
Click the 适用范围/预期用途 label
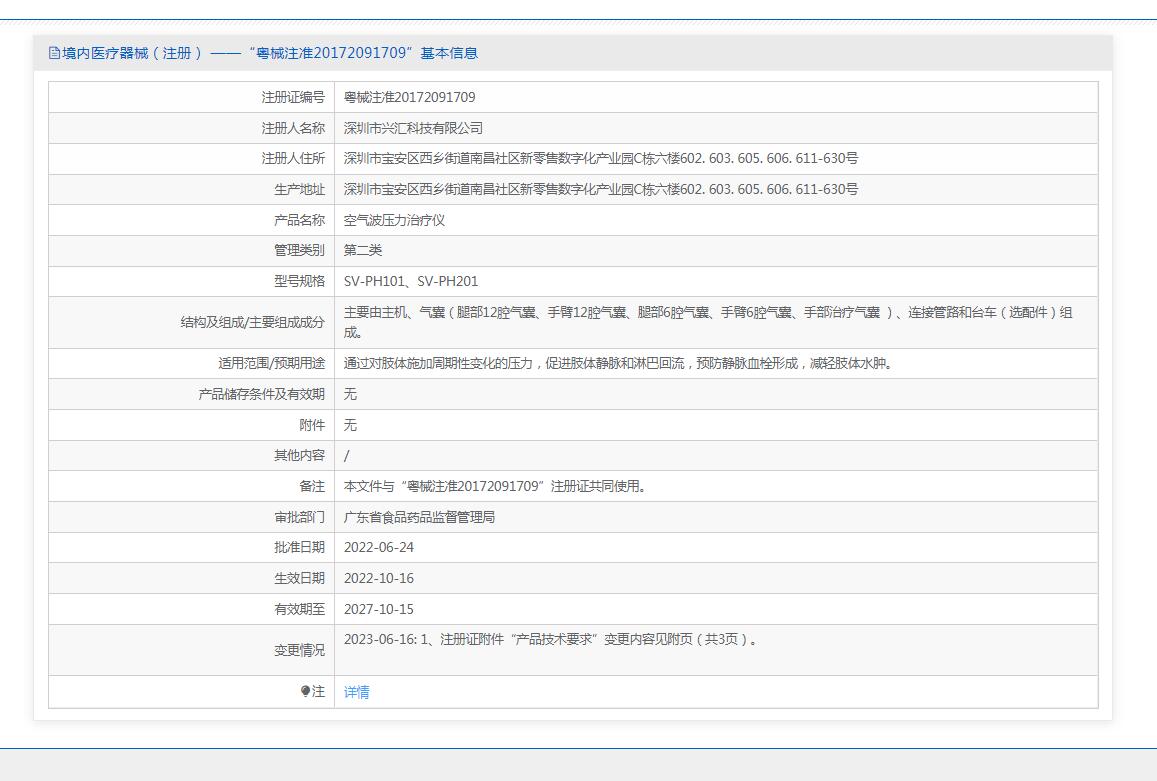[x=272, y=363]
